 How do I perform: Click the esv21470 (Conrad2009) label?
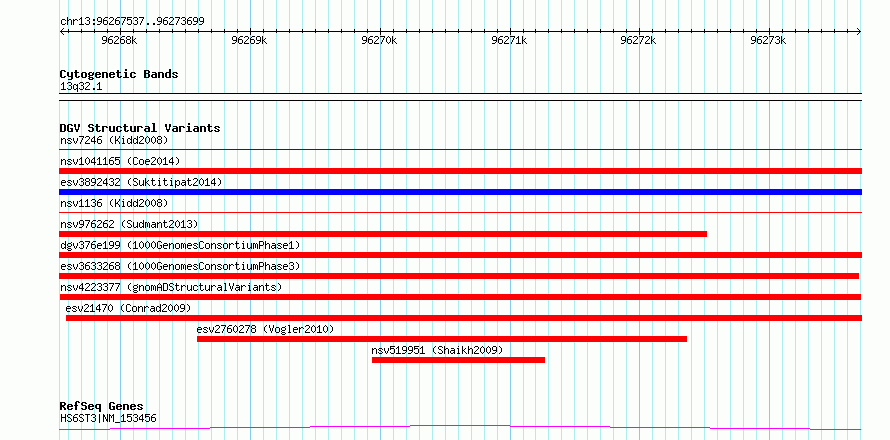pos(128,308)
